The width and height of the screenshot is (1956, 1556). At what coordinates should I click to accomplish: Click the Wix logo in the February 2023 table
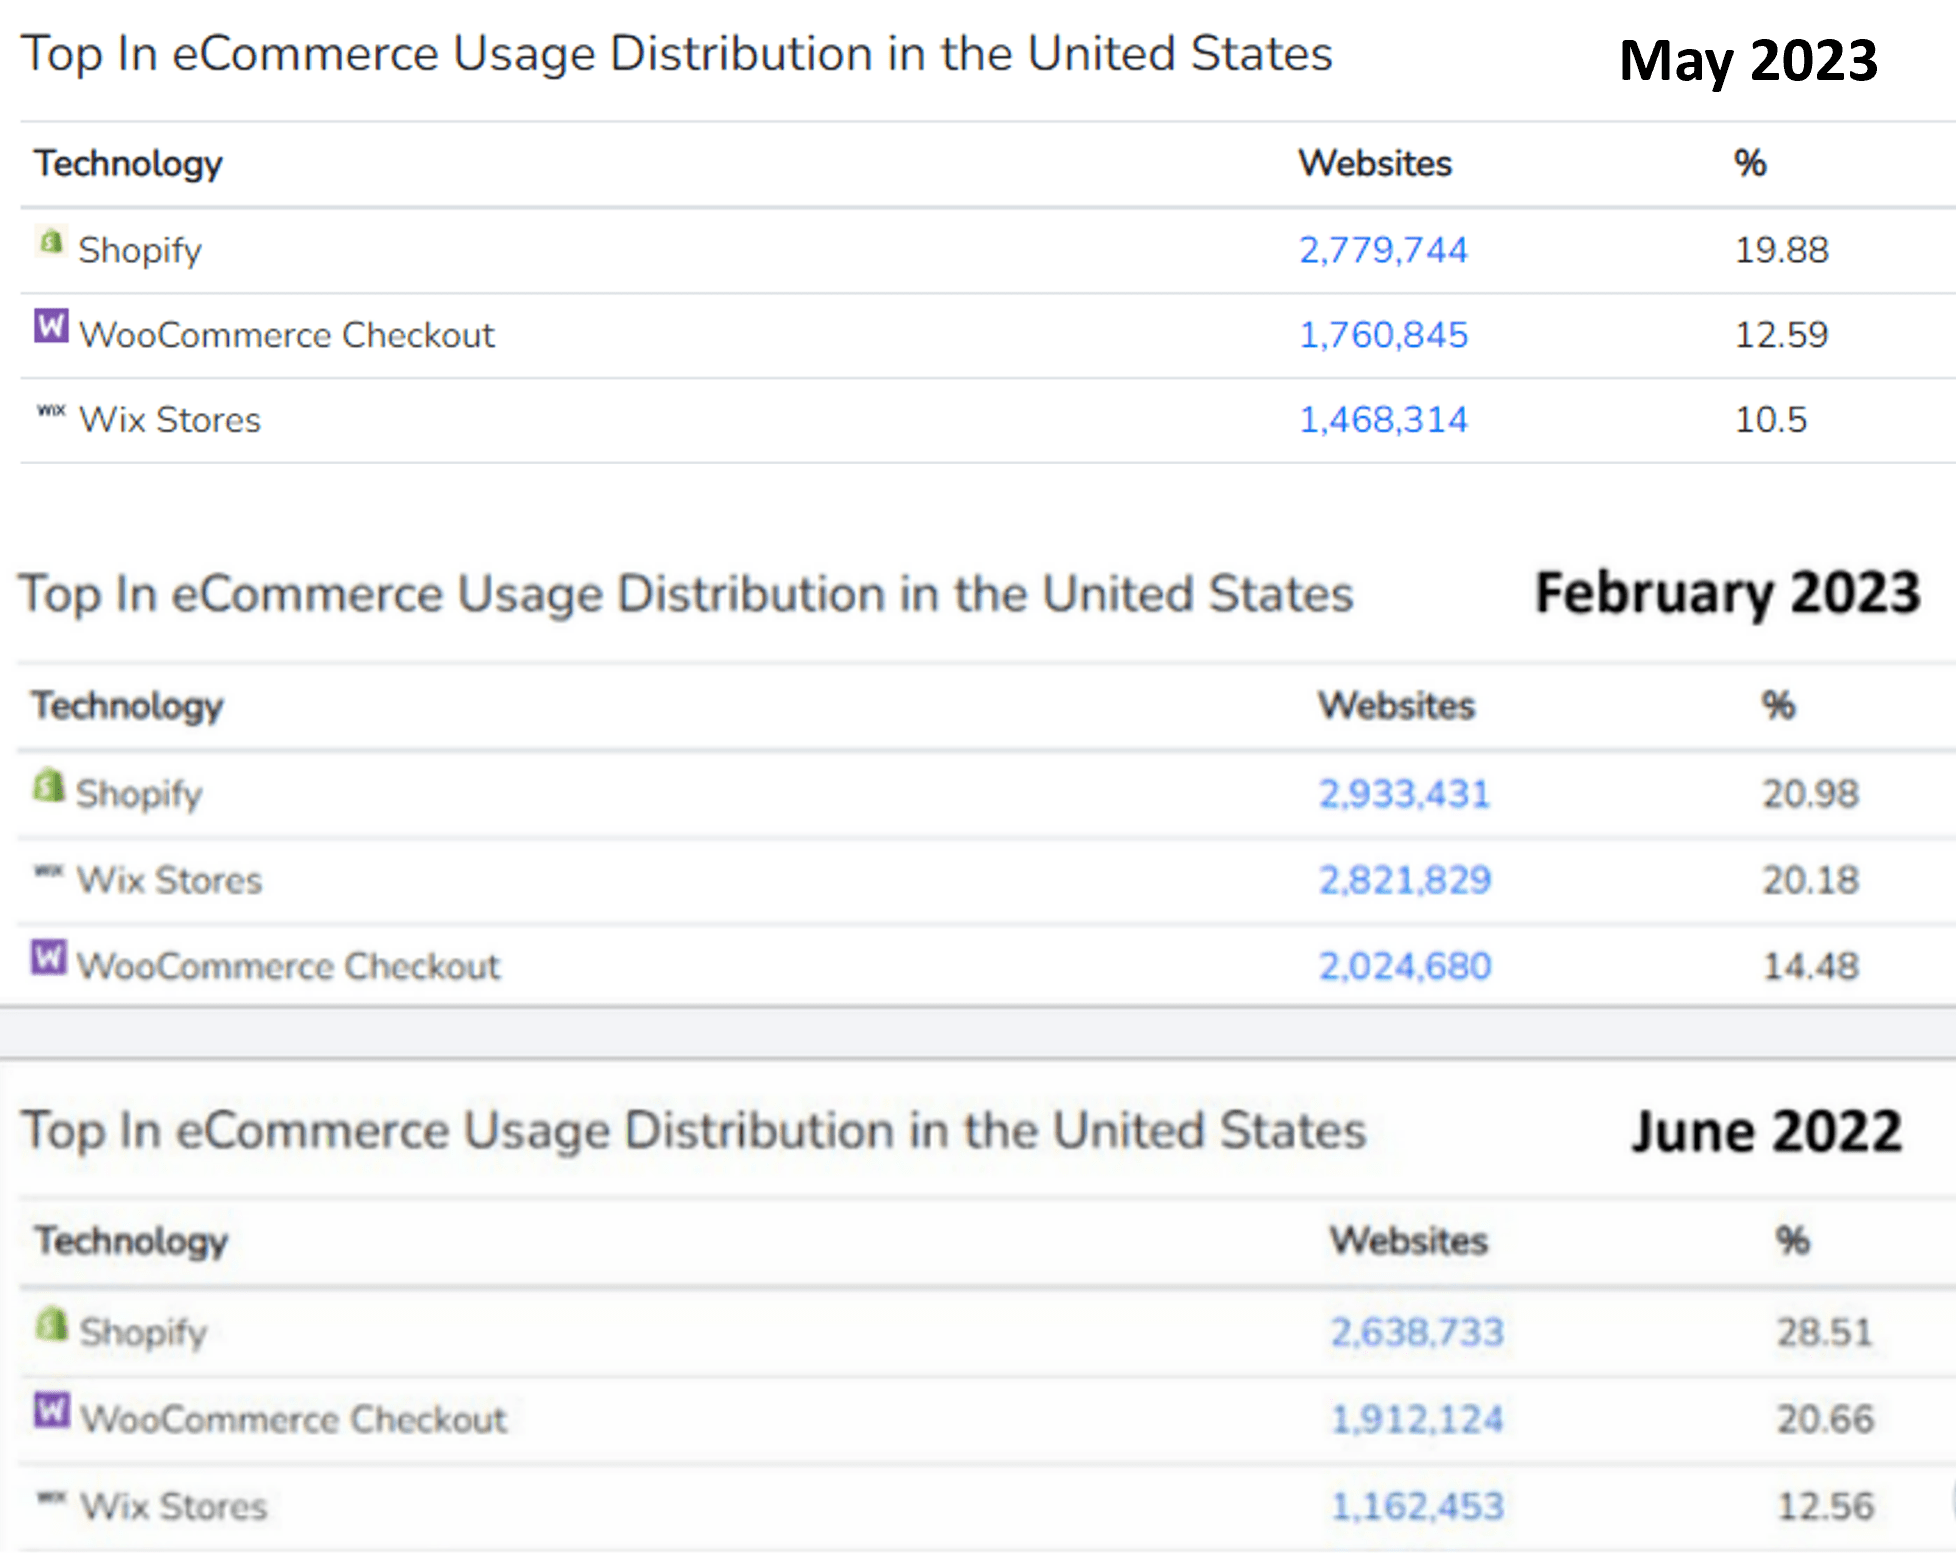pos(48,871)
